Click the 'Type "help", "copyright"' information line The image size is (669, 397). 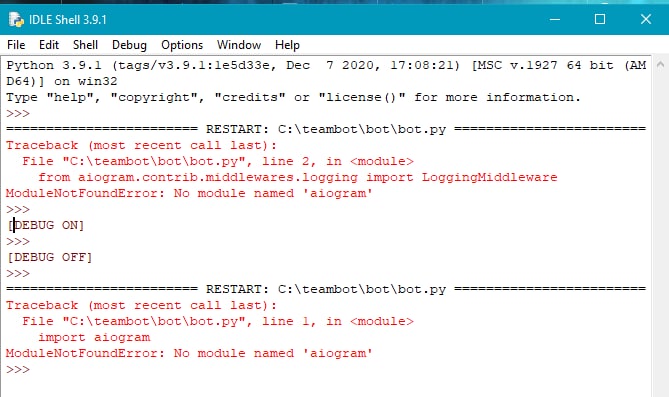(x=294, y=97)
